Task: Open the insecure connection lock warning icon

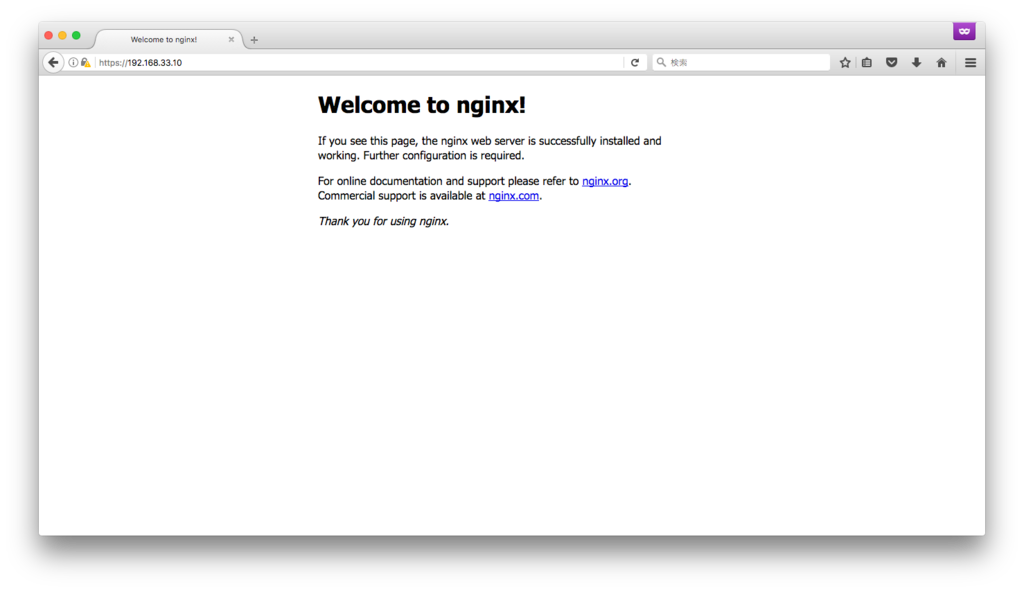Action: 85,63
